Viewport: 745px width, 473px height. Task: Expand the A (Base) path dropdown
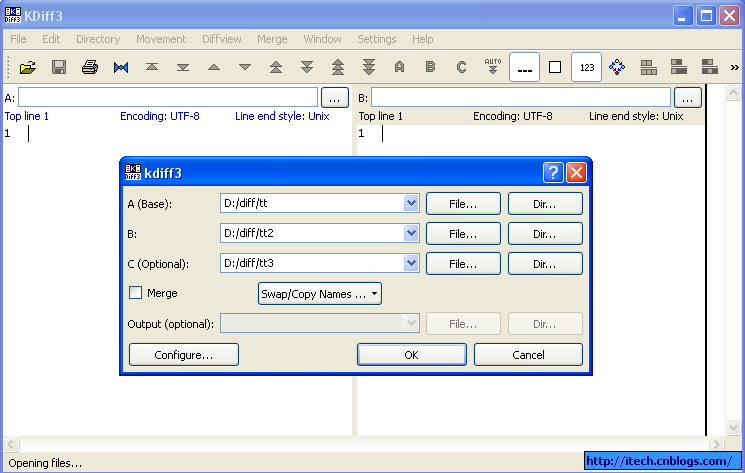coord(411,203)
